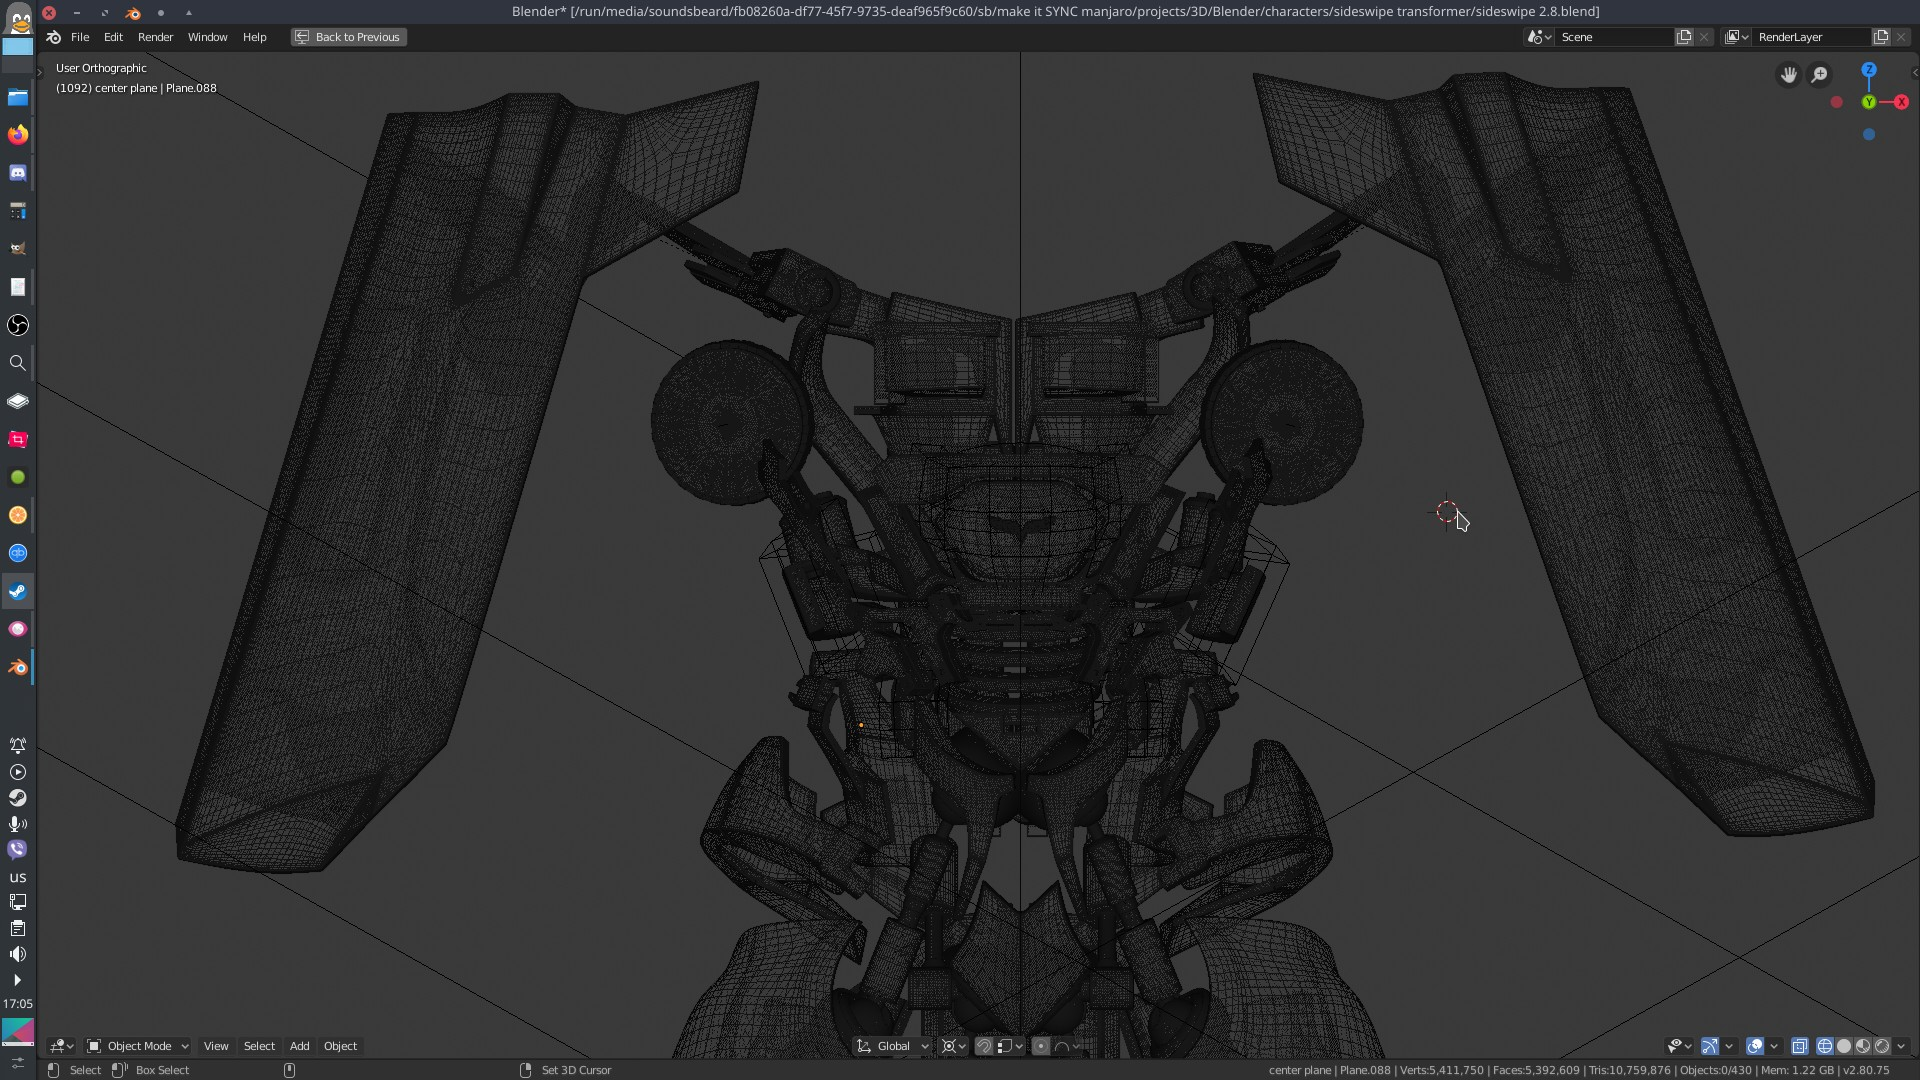Open the Object Mode dropdown
Screen dimensions: 1920x1080
[x=138, y=1046]
